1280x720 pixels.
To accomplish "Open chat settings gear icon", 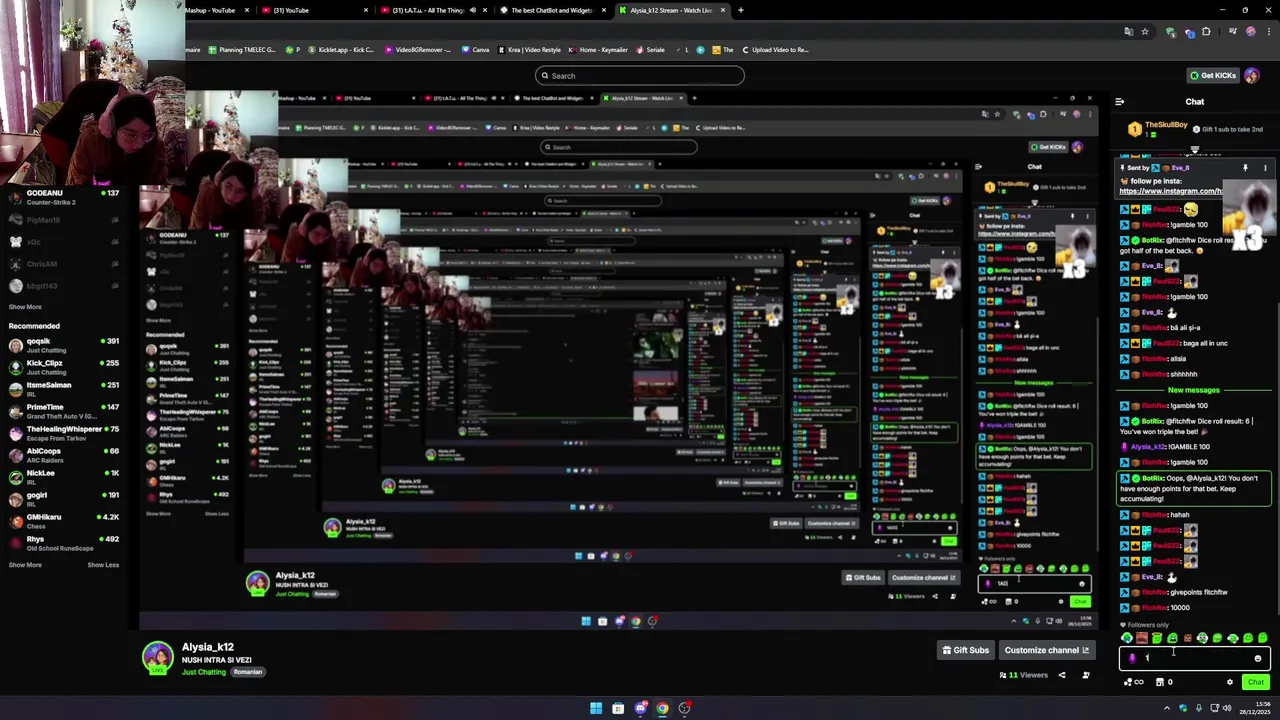I will pos(1230,682).
